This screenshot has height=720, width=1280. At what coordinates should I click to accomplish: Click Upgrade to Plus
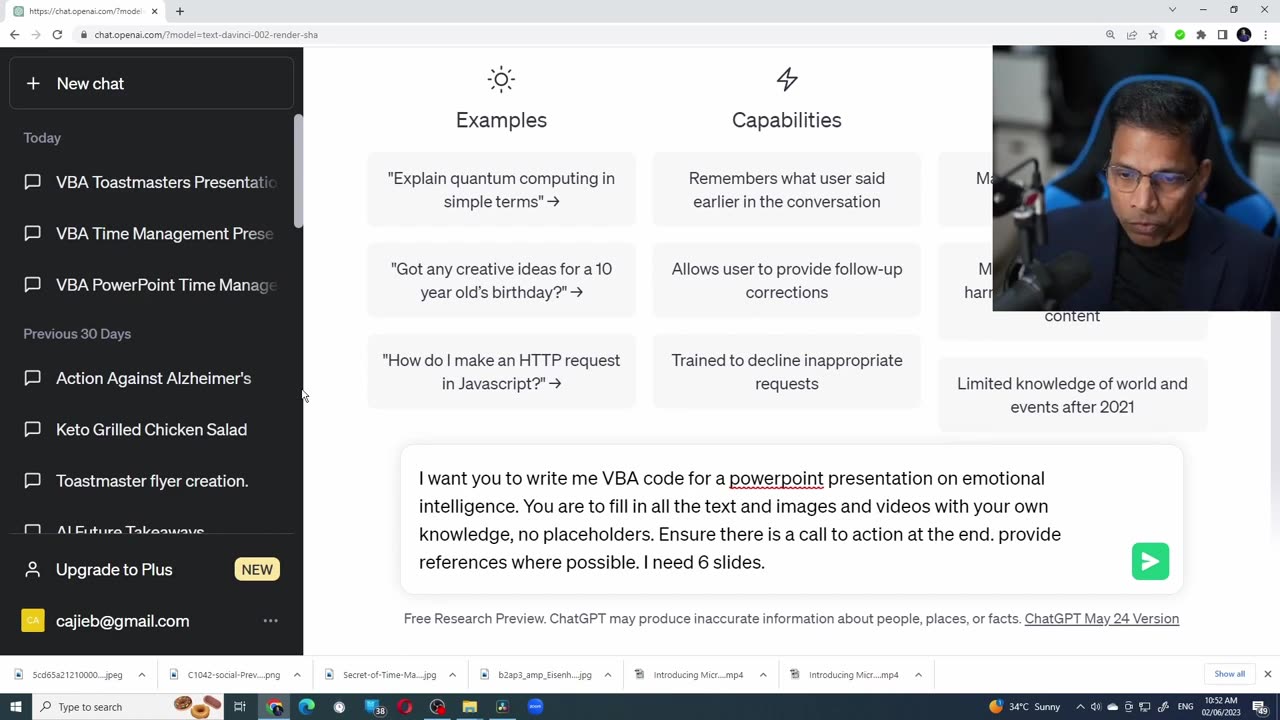[151, 569]
